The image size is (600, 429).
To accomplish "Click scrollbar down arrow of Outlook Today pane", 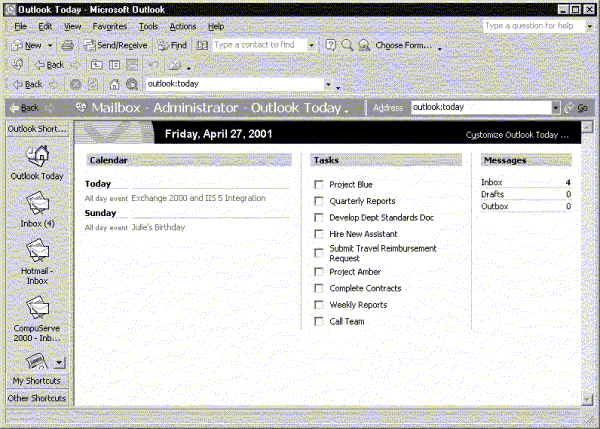I will coord(587,399).
